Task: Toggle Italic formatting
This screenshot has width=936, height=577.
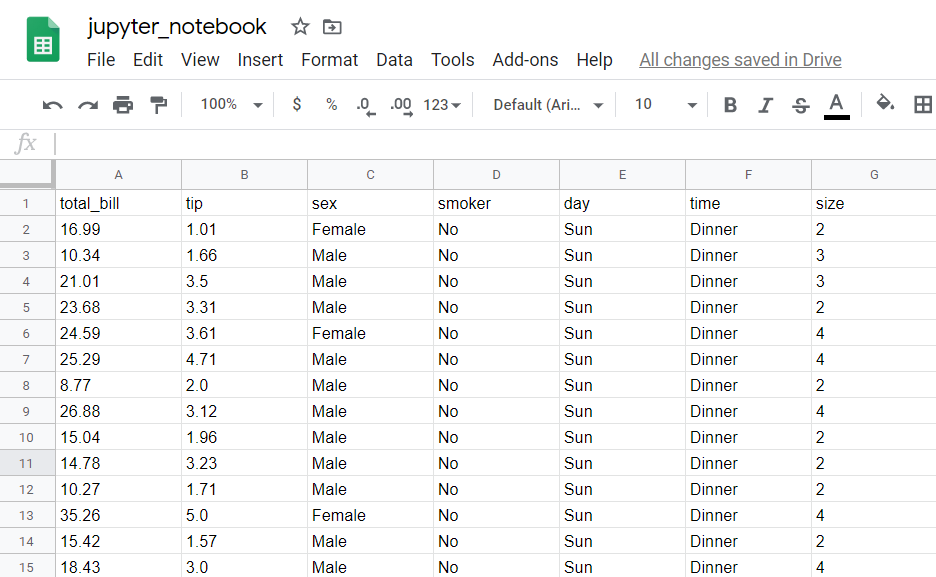Action: (x=765, y=106)
